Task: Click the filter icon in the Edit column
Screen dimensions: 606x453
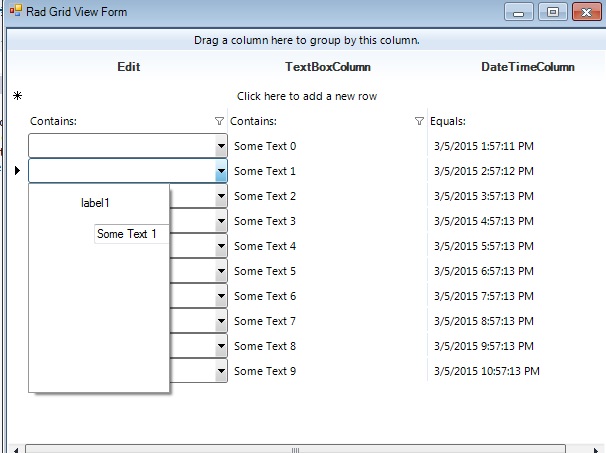Action: point(220,121)
